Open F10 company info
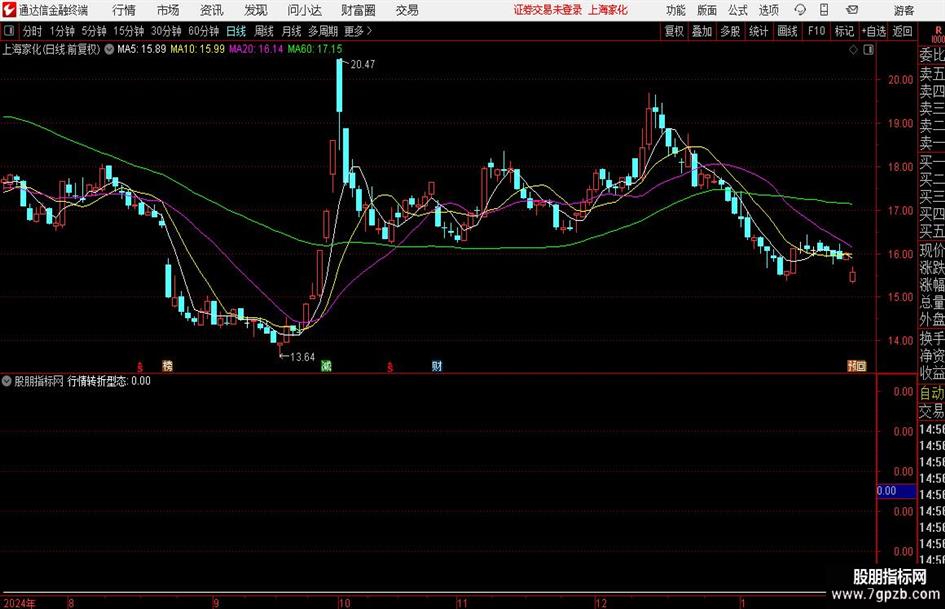 817,31
